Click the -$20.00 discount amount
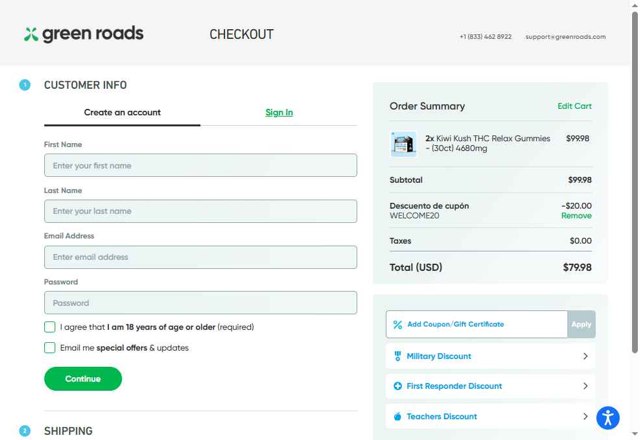The height and width of the screenshot is (440, 640). point(576,206)
